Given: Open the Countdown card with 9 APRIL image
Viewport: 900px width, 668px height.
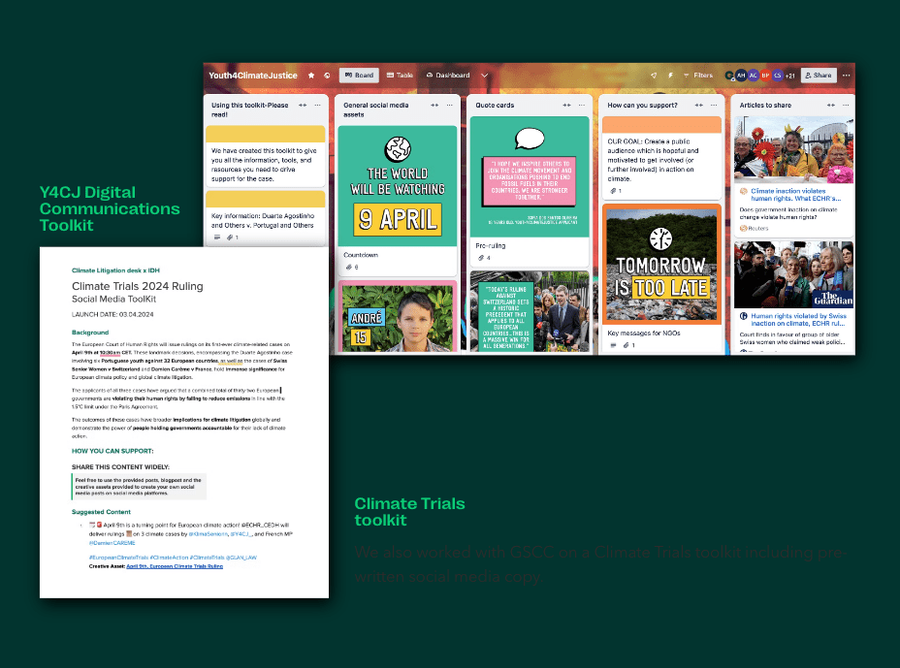Looking at the screenshot, I should [x=397, y=201].
